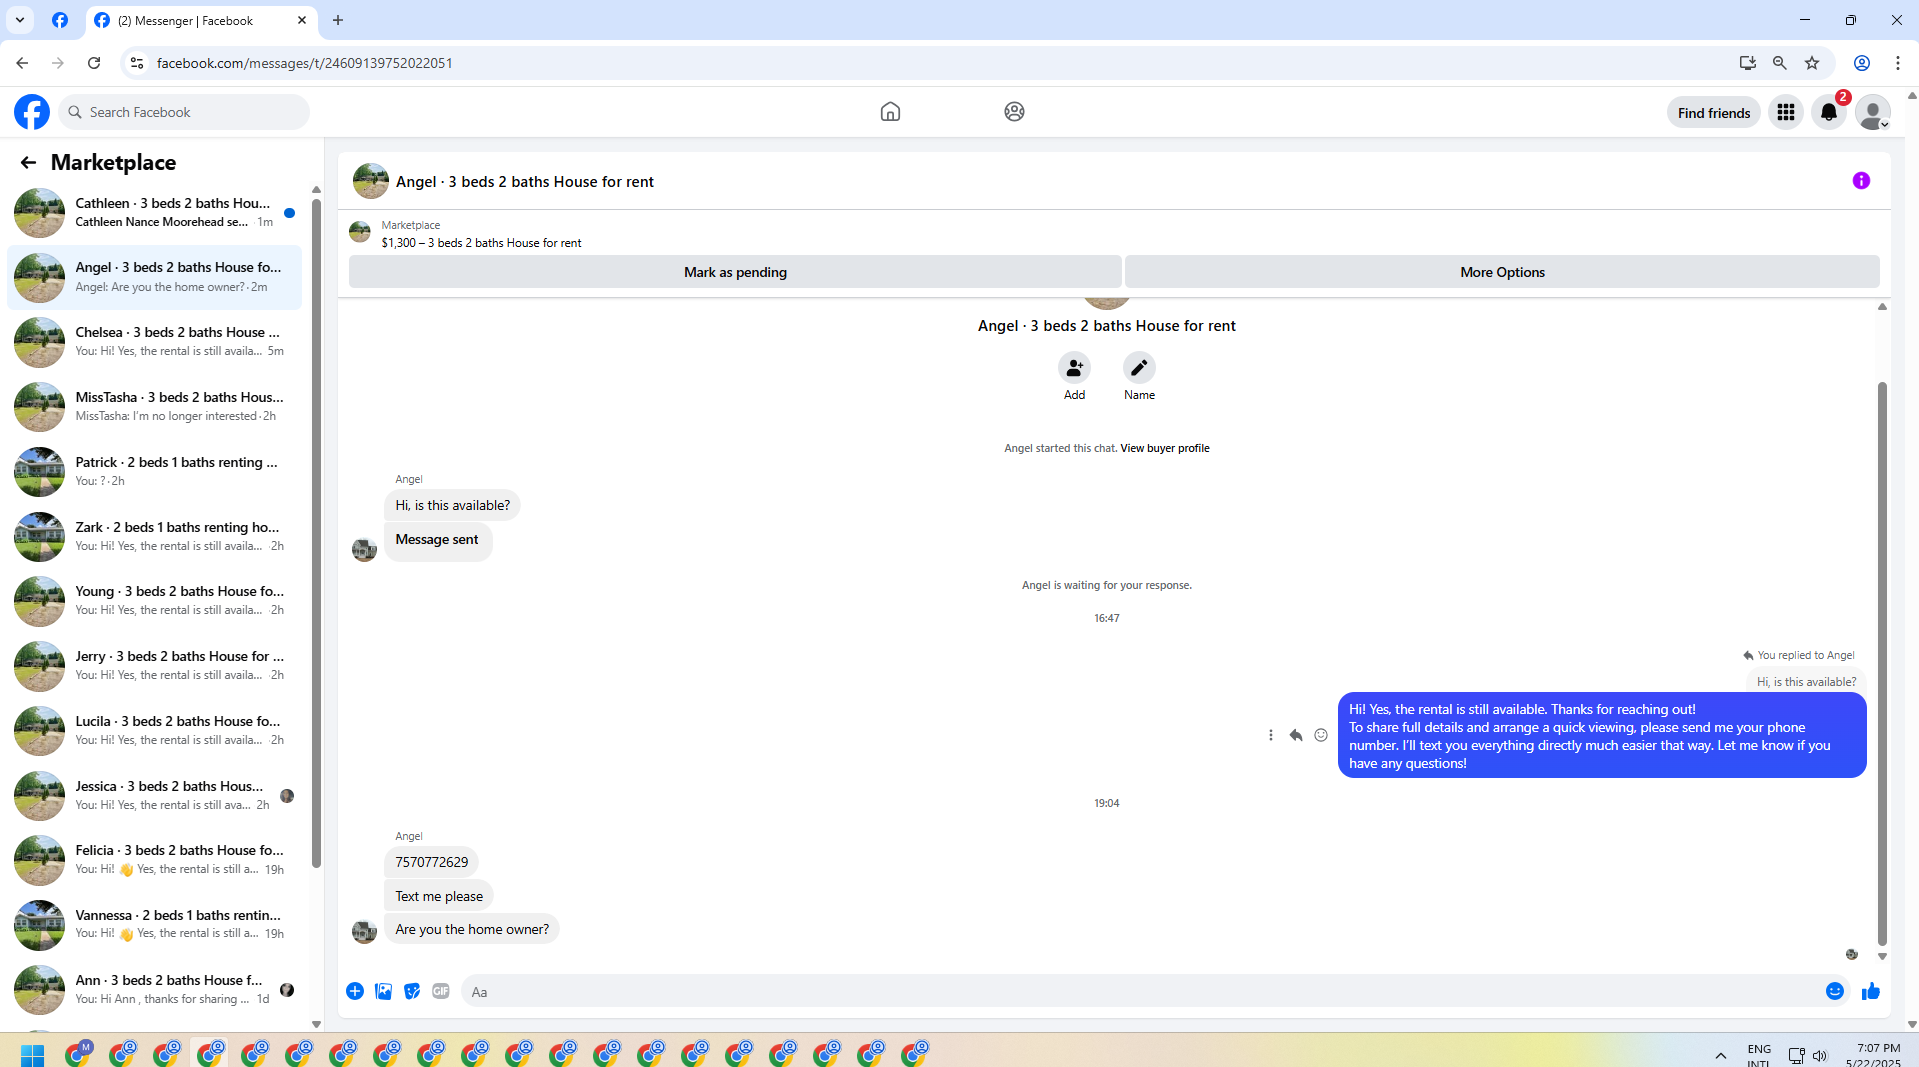This screenshot has height=1067, width=1919.
Task: Open Felicia's conversation
Action: pyautogui.click(x=156, y=860)
